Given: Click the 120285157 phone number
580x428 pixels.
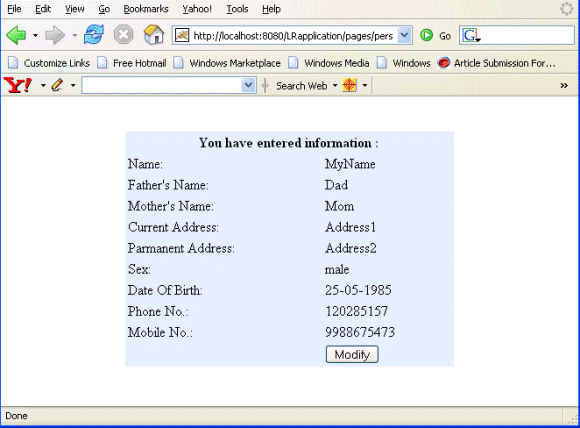Looking at the screenshot, I should point(357,311).
